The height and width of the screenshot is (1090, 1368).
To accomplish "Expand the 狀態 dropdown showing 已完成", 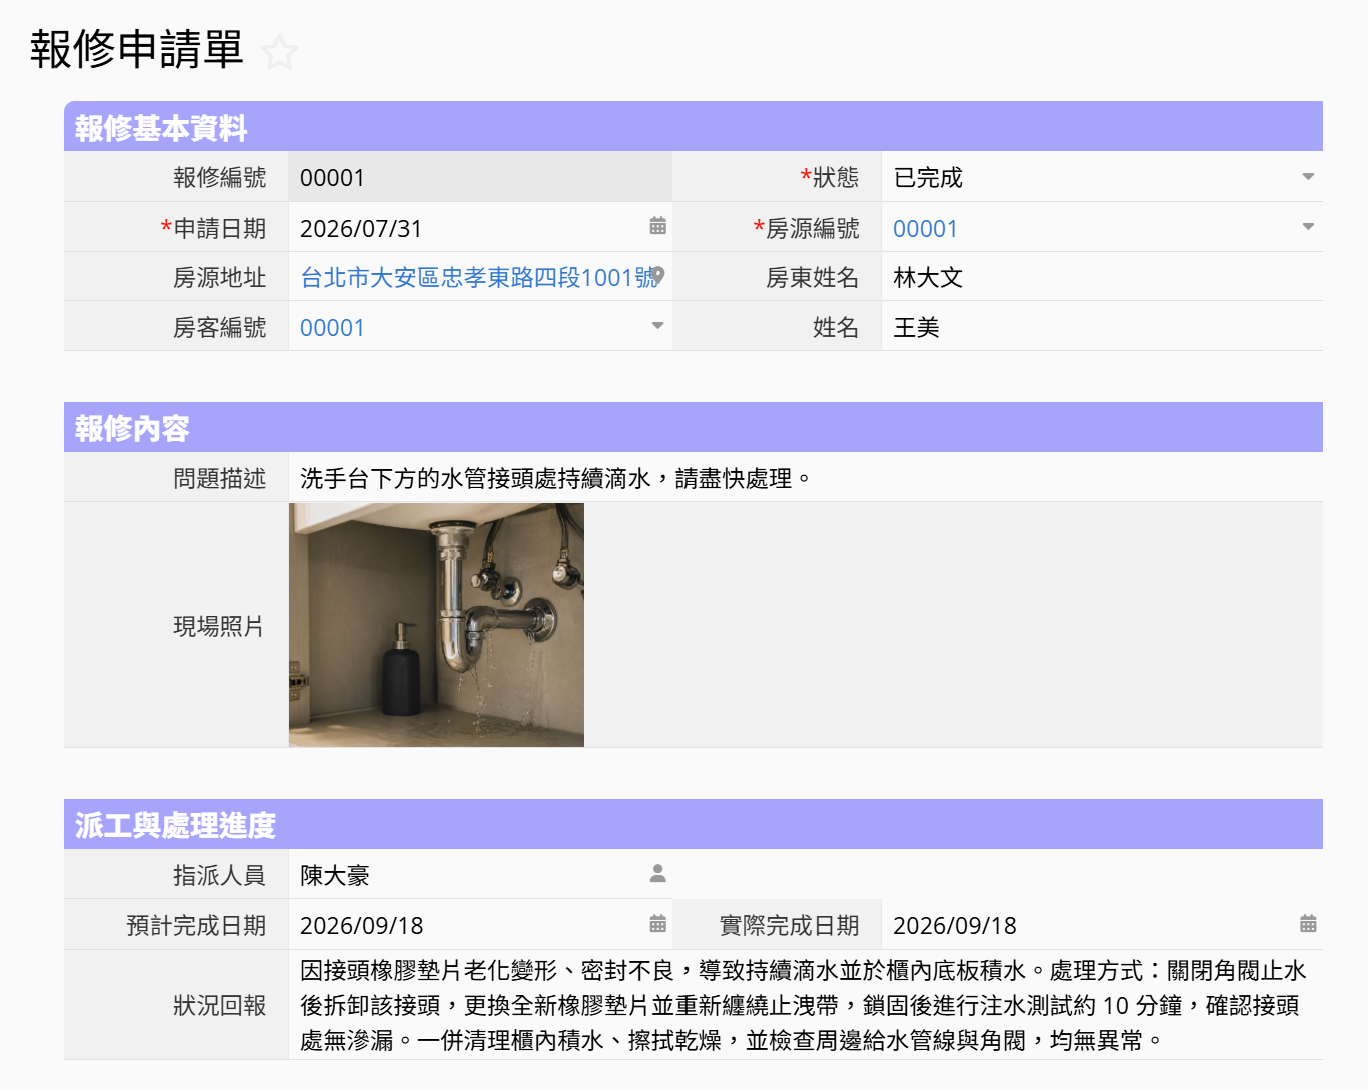I will point(1308,177).
